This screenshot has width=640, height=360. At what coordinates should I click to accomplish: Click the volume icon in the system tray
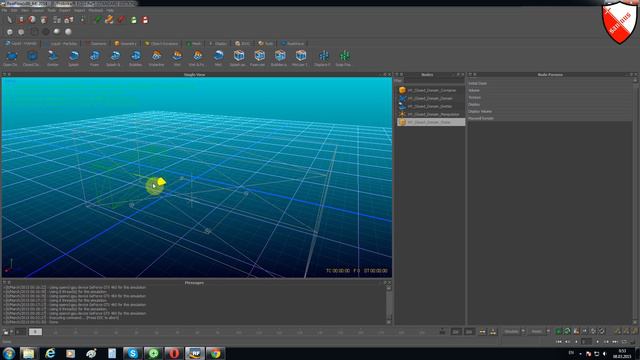[604, 353]
